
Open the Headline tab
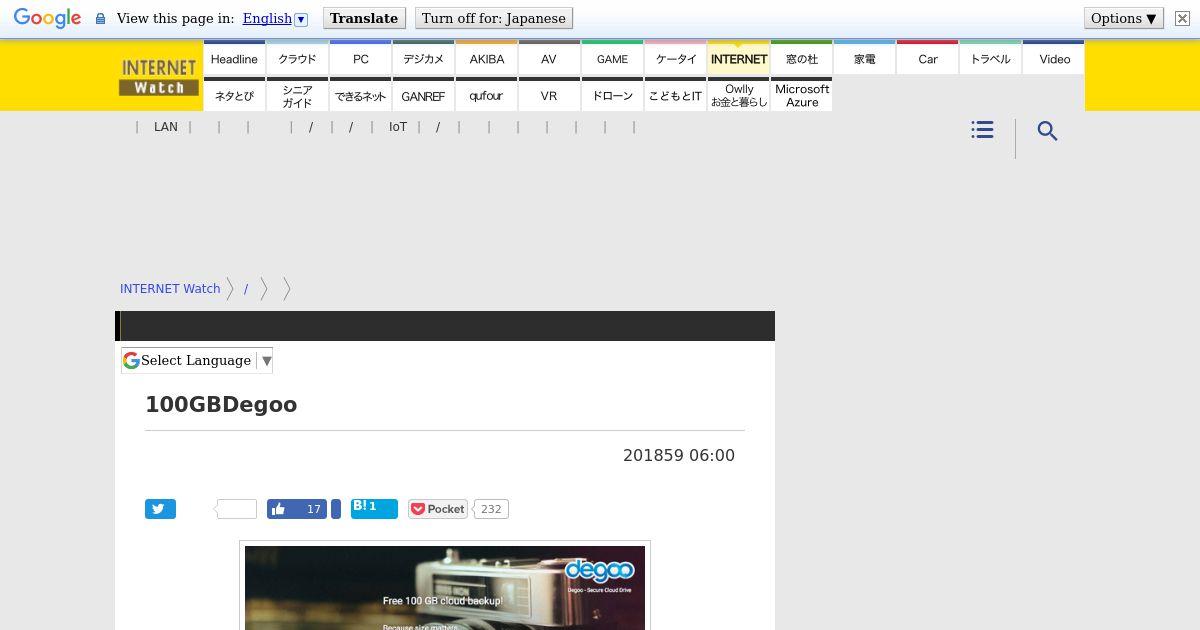click(x=234, y=58)
